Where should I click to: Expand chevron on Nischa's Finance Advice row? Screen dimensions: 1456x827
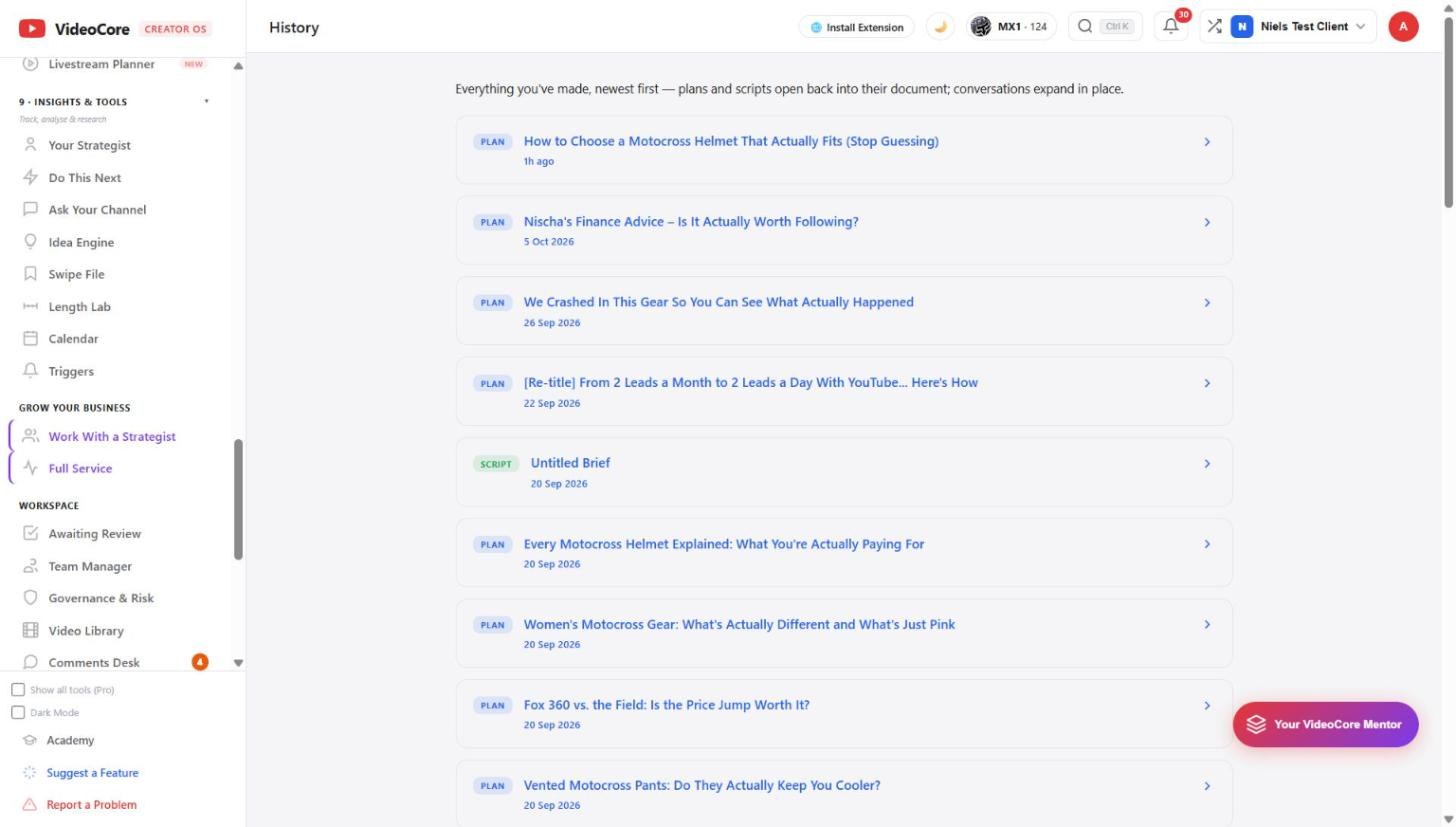click(1207, 222)
